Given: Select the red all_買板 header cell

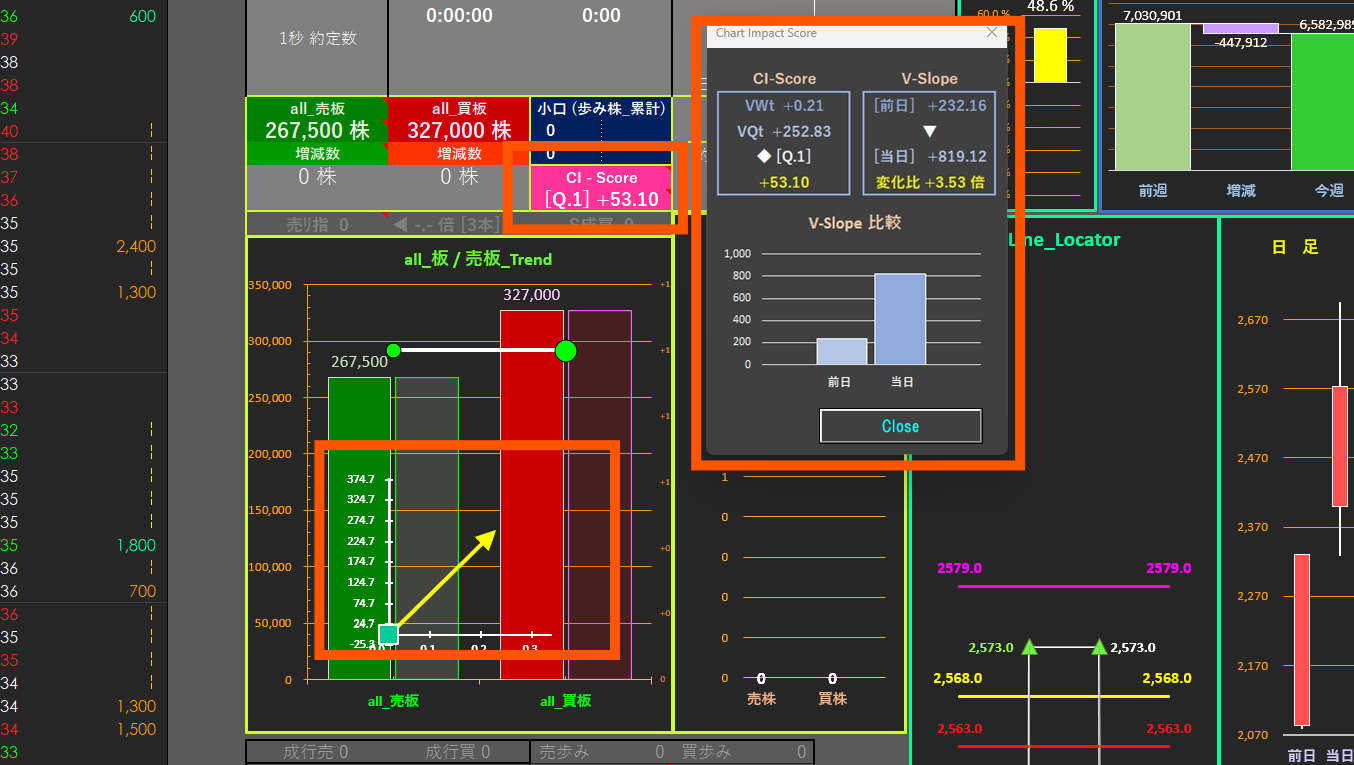Looking at the screenshot, I should click(458, 120).
